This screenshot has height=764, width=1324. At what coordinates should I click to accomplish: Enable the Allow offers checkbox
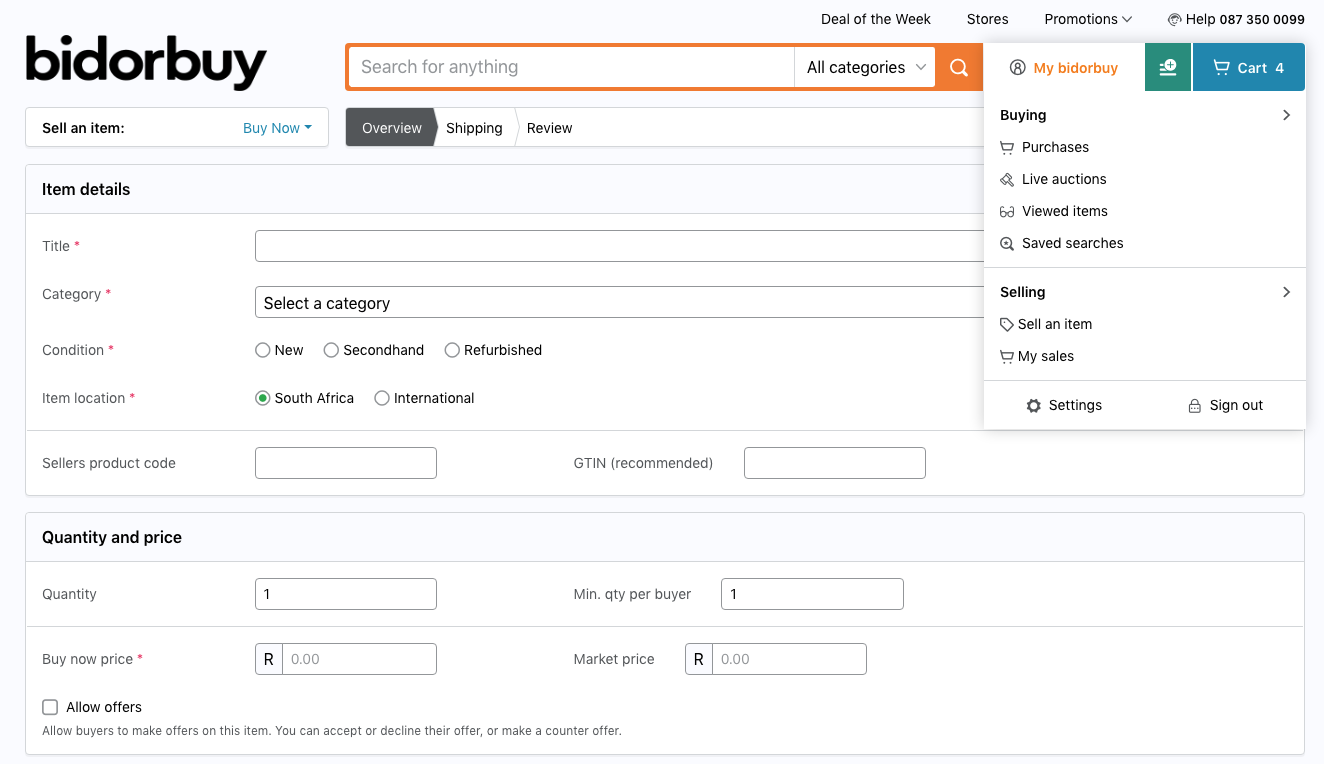click(50, 707)
